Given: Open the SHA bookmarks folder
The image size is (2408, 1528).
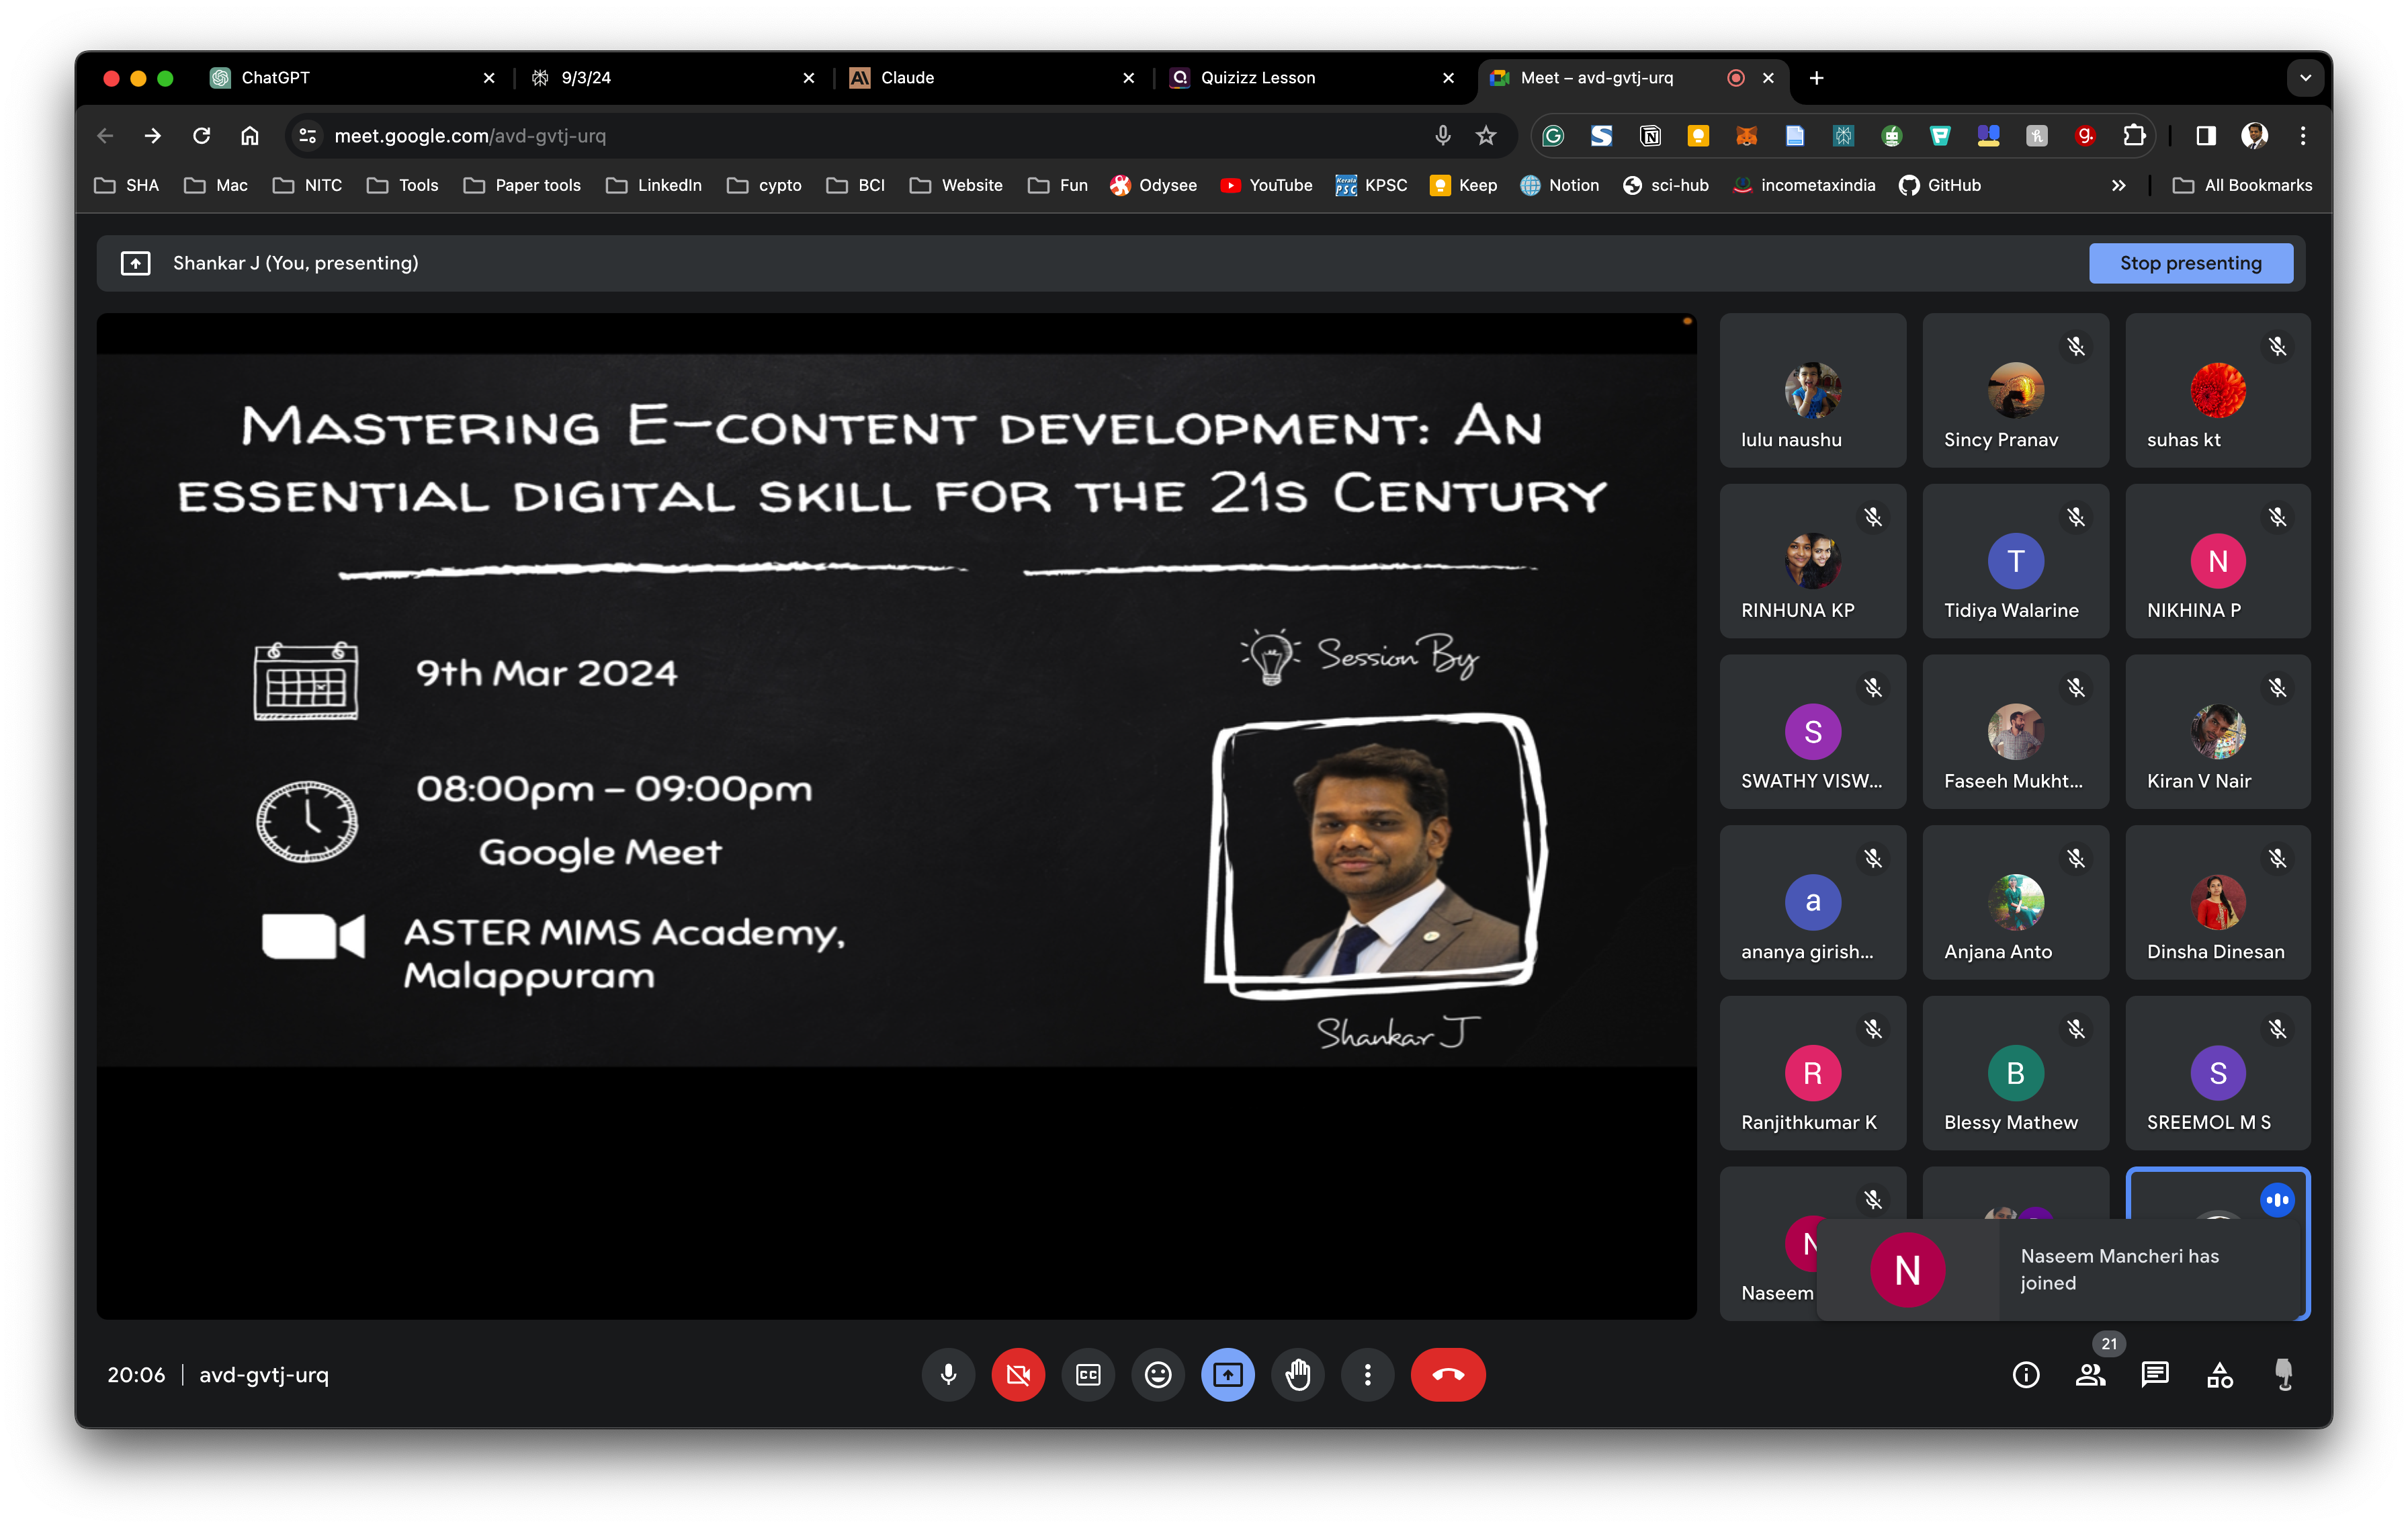Looking at the screenshot, I should pos(127,185).
